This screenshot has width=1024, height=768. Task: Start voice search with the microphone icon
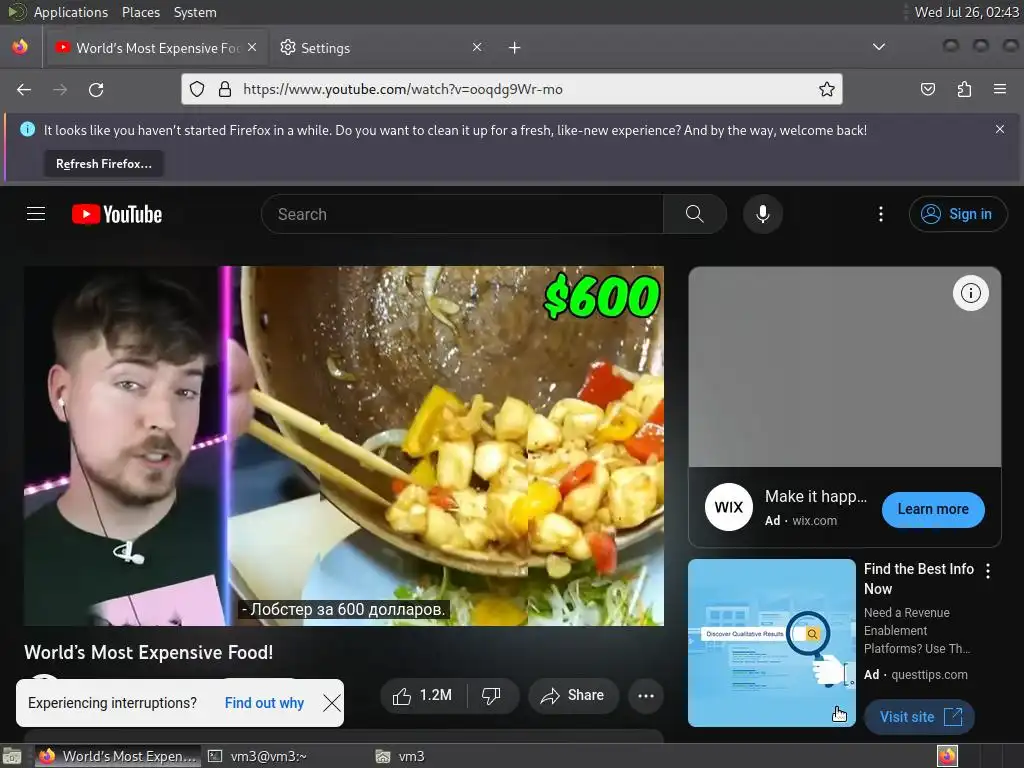point(763,214)
